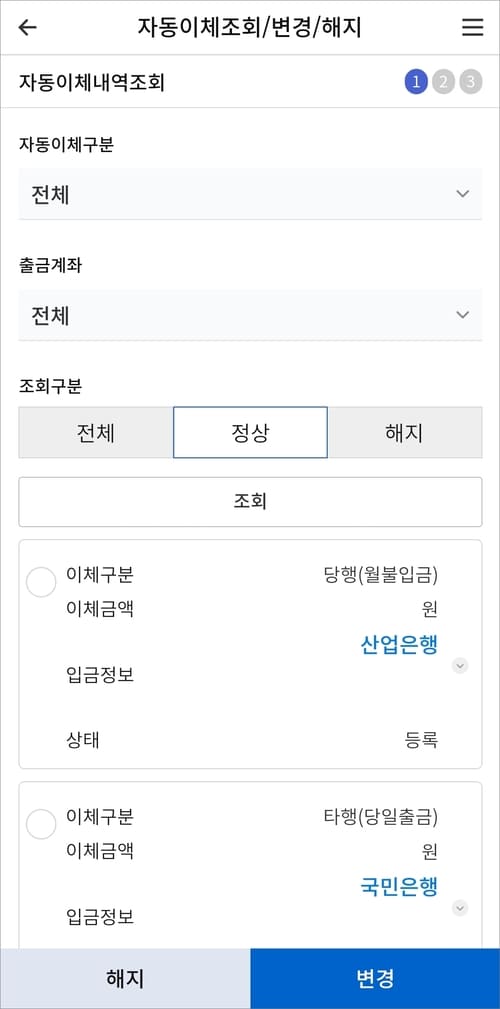Image resolution: width=500 pixels, height=1009 pixels.
Task: Select the 전체 tab under 조회구분
Action: pyautogui.click(x=96, y=432)
